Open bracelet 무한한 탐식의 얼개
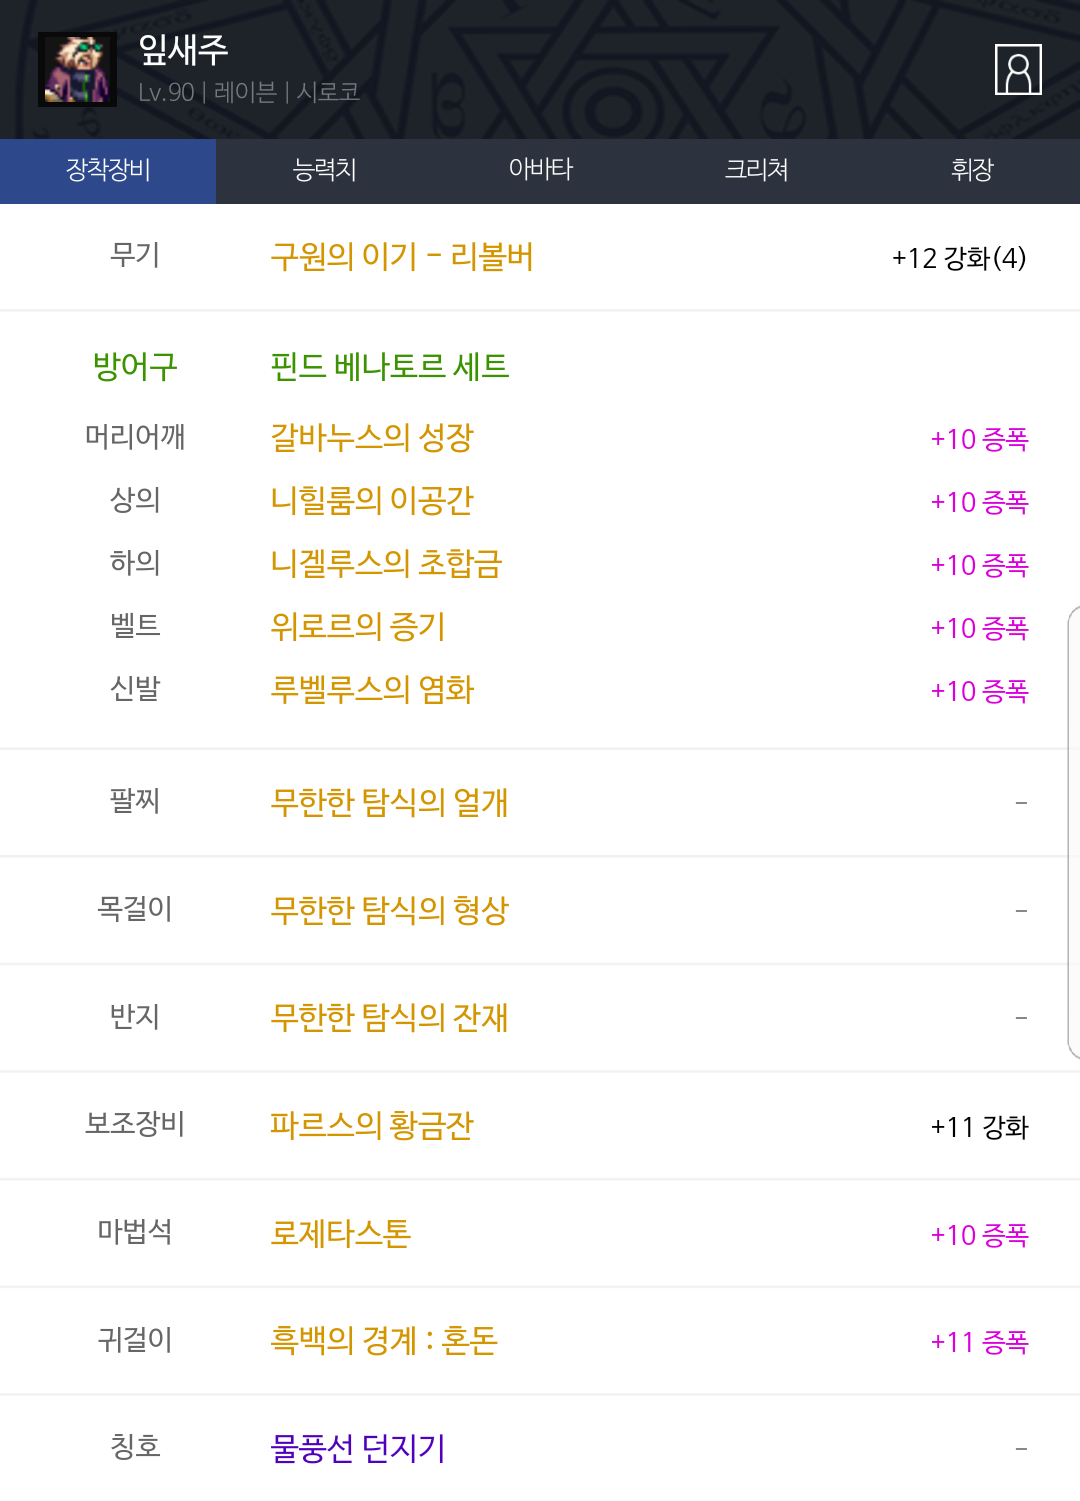 (x=390, y=802)
